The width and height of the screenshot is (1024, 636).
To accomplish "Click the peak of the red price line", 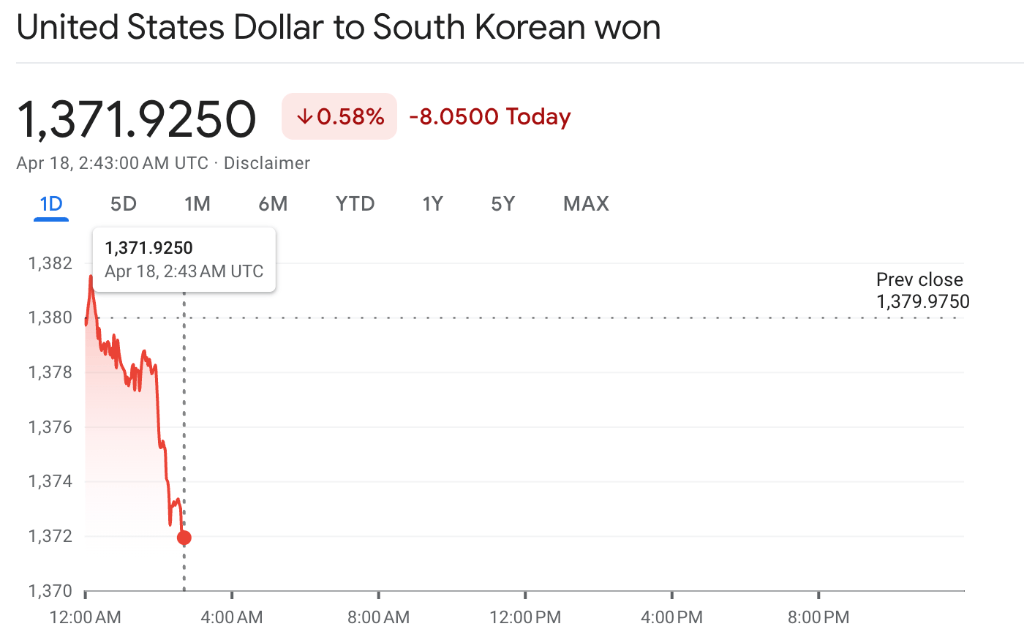I will point(91,277).
